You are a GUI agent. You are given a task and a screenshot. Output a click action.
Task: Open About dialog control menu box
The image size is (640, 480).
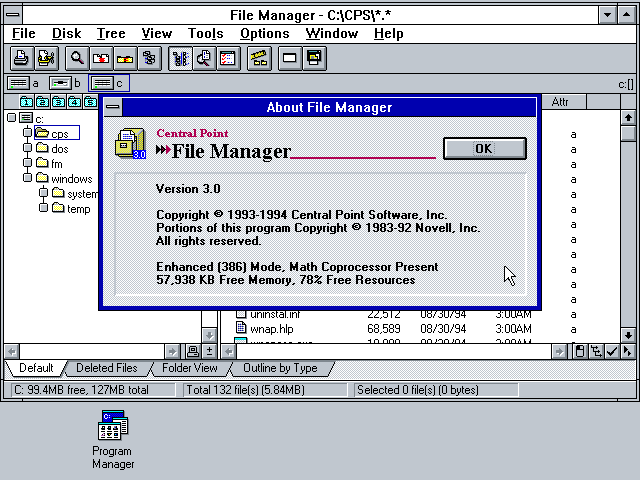point(113,107)
